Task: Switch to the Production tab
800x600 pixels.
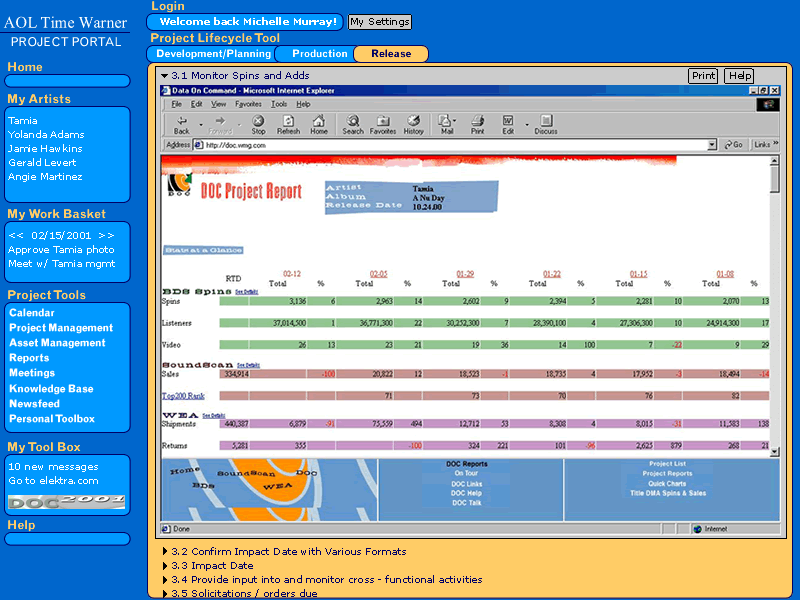Action: (319, 54)
